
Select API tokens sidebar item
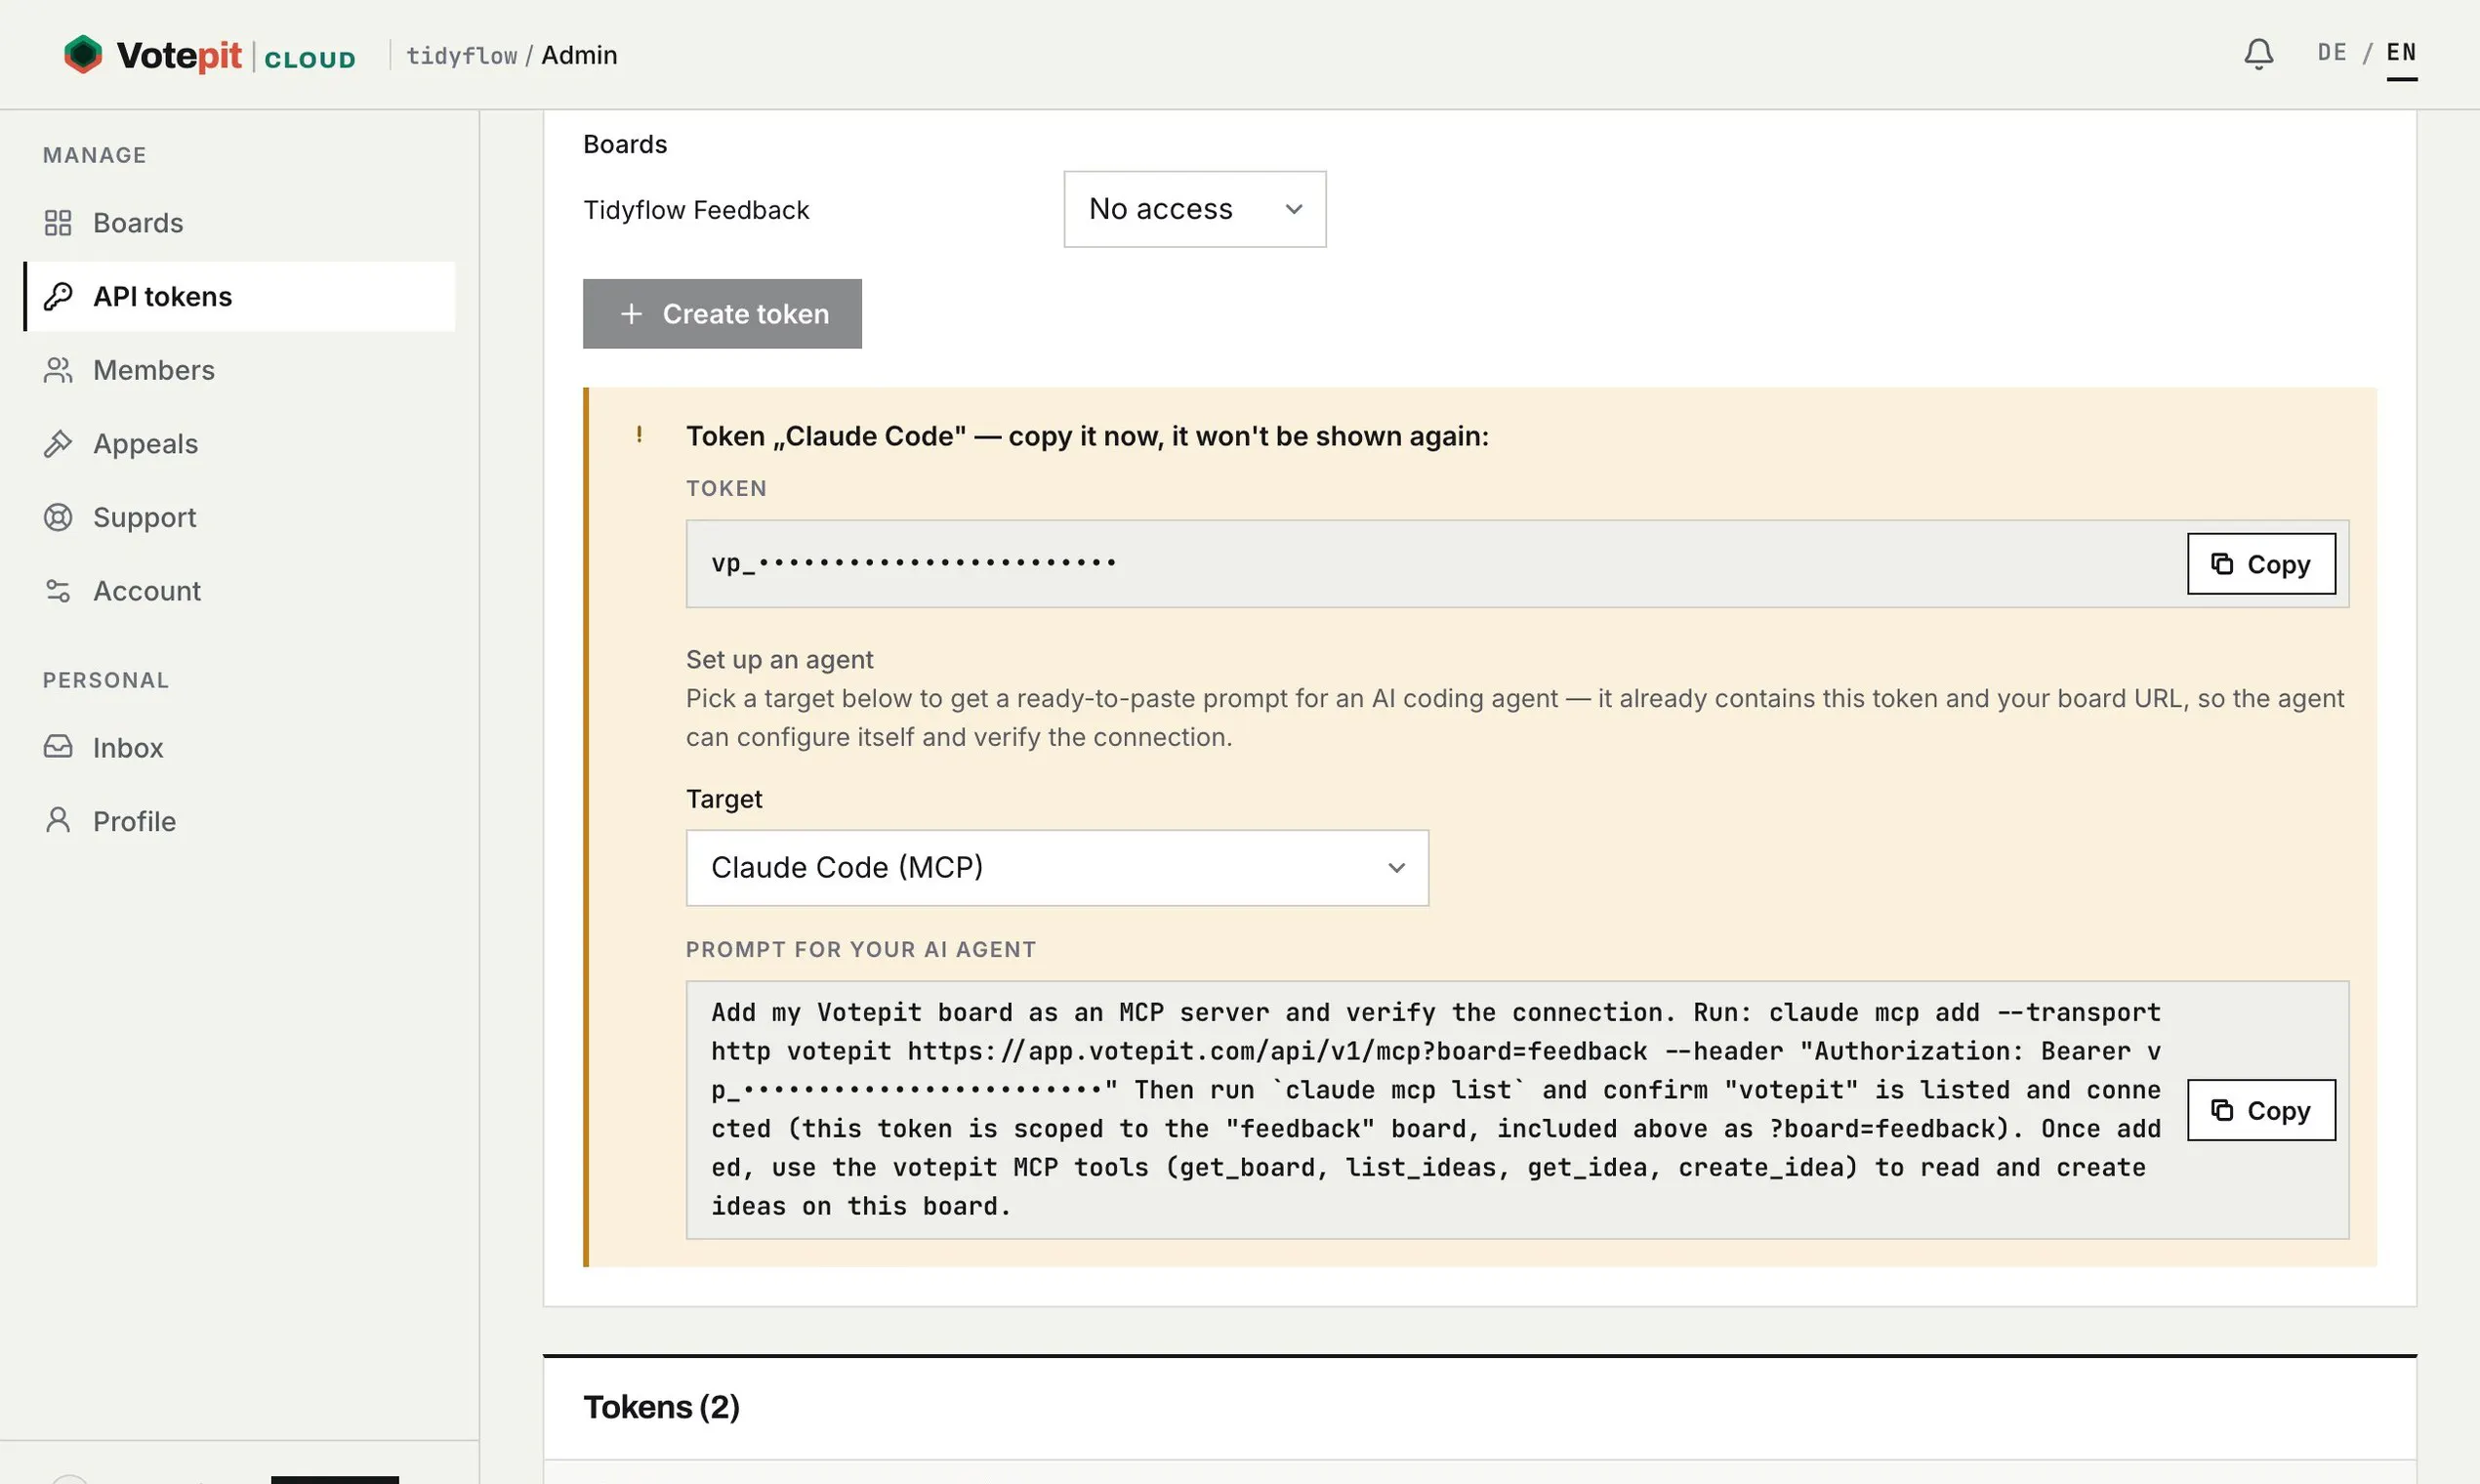pyautogui.click(x=240, y=296)
